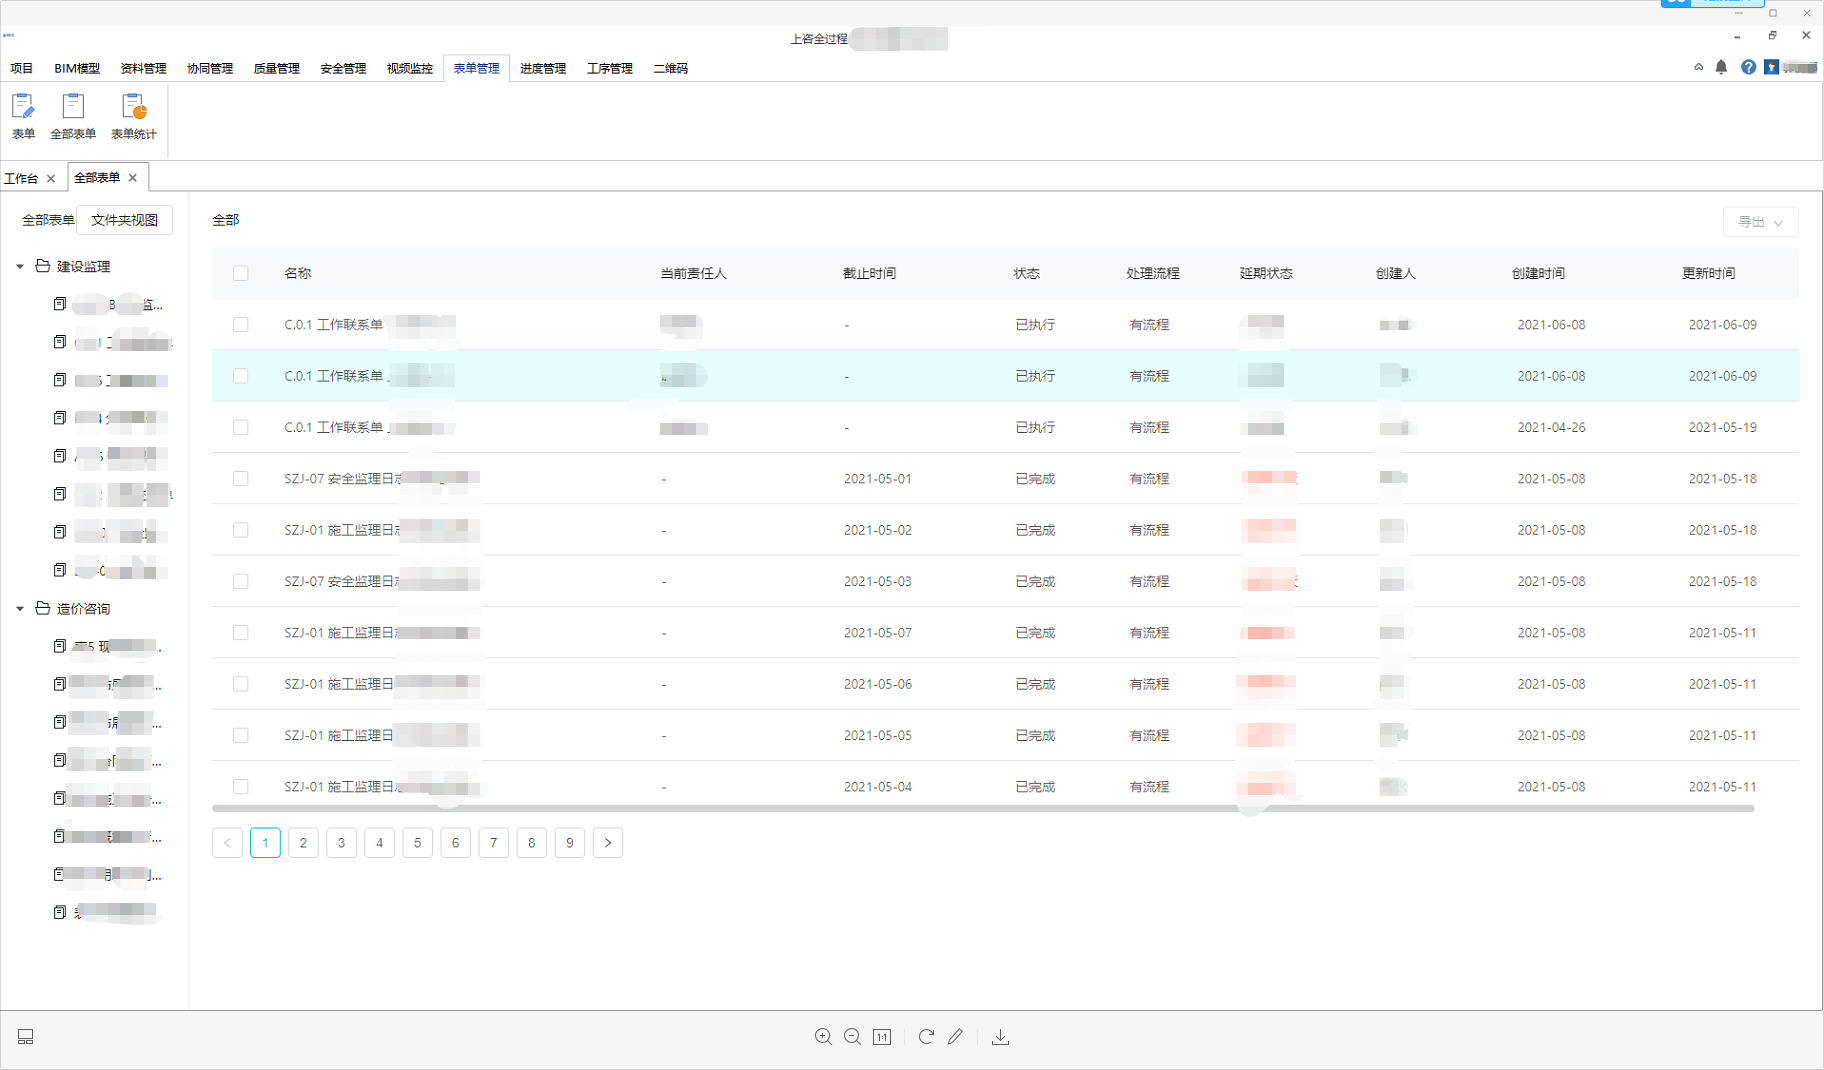This screenshot has width=1824, height=1070.
Task: Click the horizontal scrollbar under the table
Action: tap(982, 808)
